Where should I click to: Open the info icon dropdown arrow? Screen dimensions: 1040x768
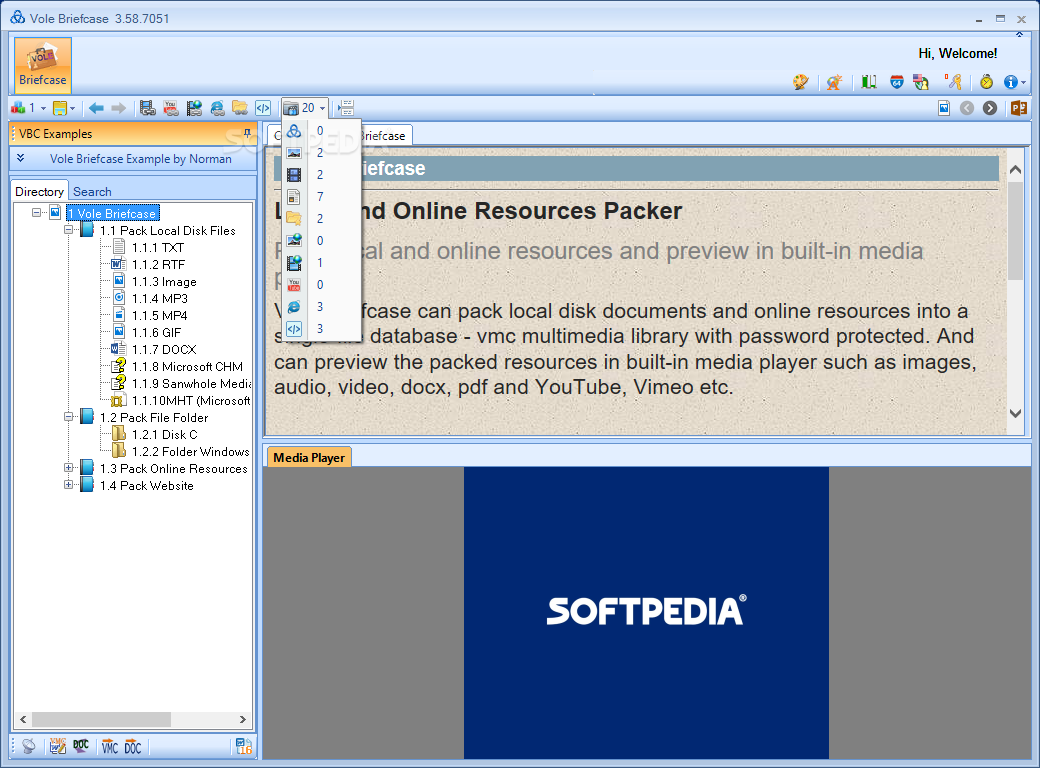[x=1023, y=83]
